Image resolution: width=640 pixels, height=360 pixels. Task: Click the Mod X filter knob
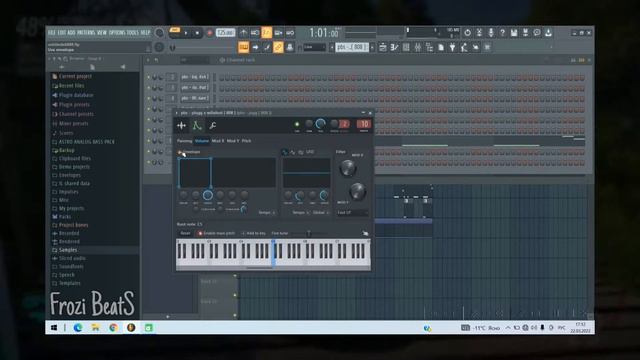(x=348, y=168)
